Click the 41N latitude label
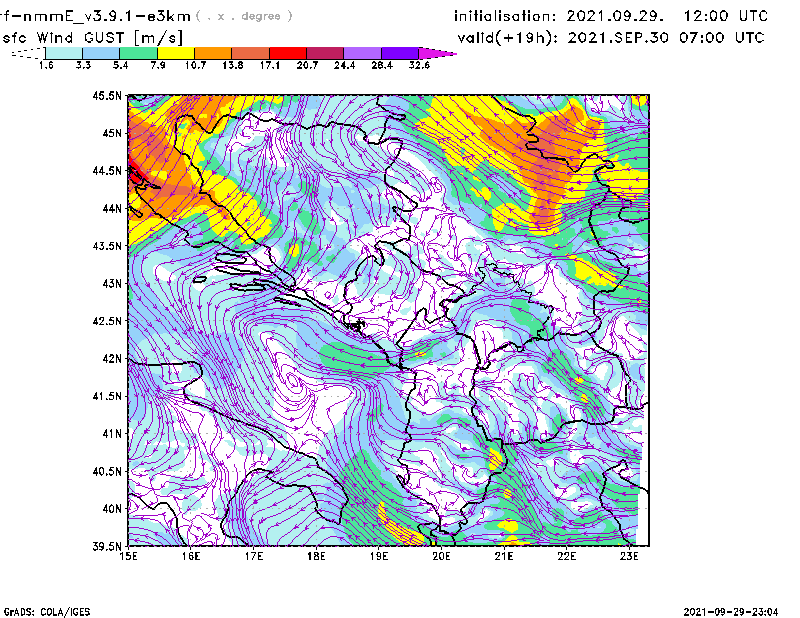The image size is (800, 618). pos(112,433)
